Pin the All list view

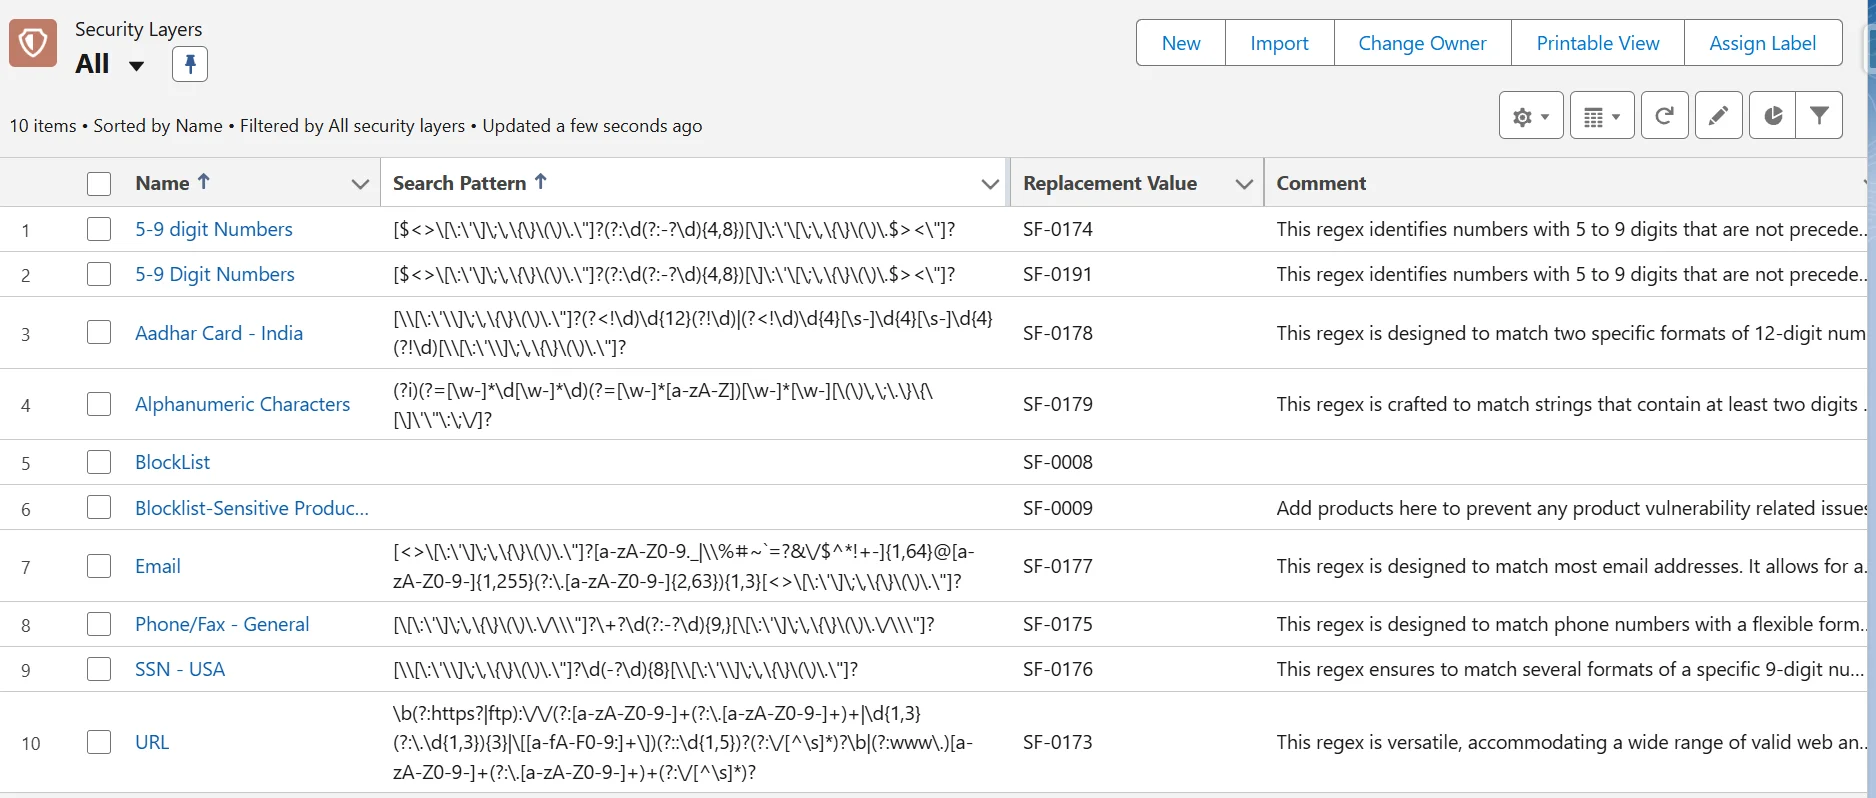189,64
